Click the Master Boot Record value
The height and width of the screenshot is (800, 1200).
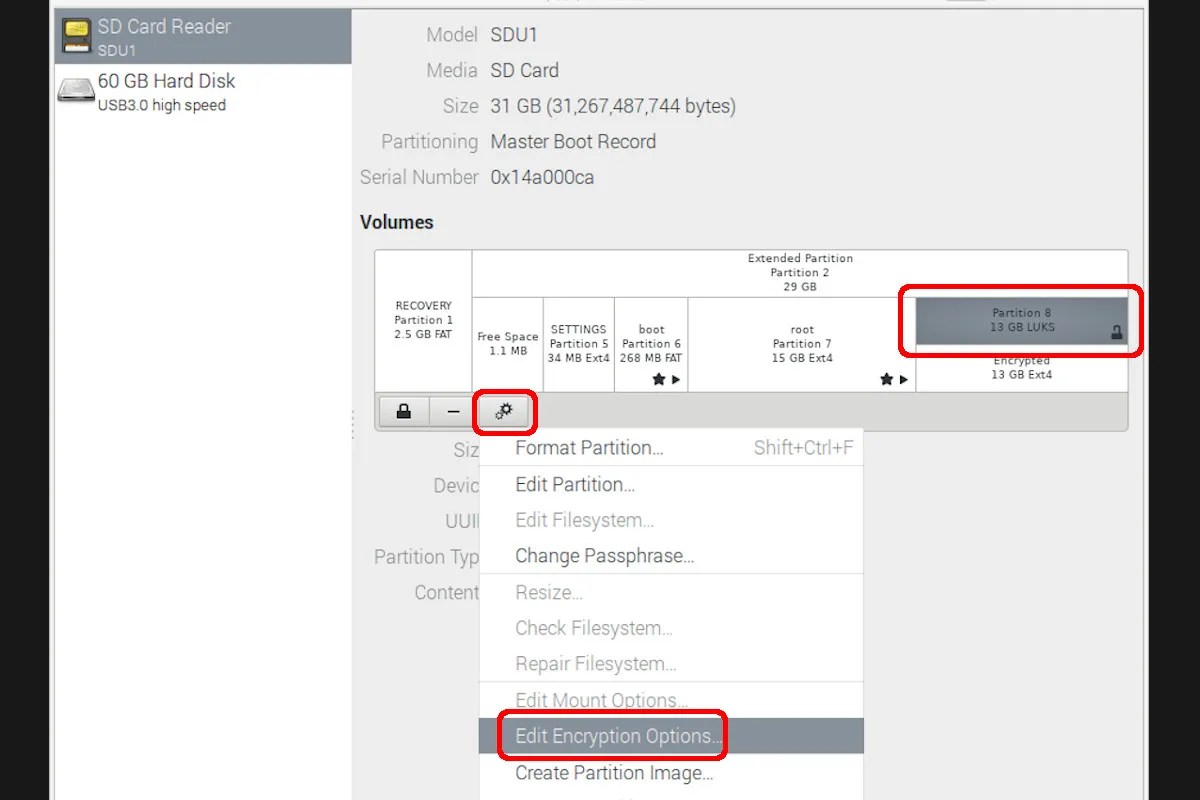[x=573, y=141]
